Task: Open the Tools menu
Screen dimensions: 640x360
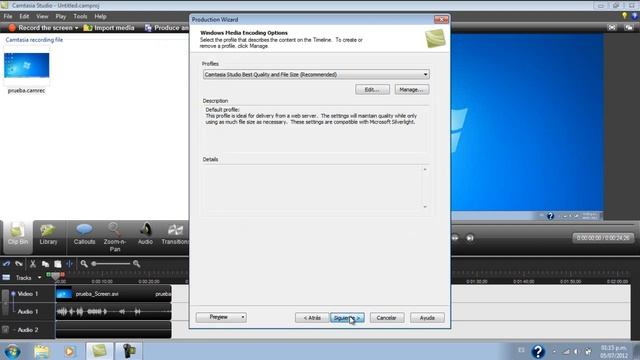Action: 80,16
